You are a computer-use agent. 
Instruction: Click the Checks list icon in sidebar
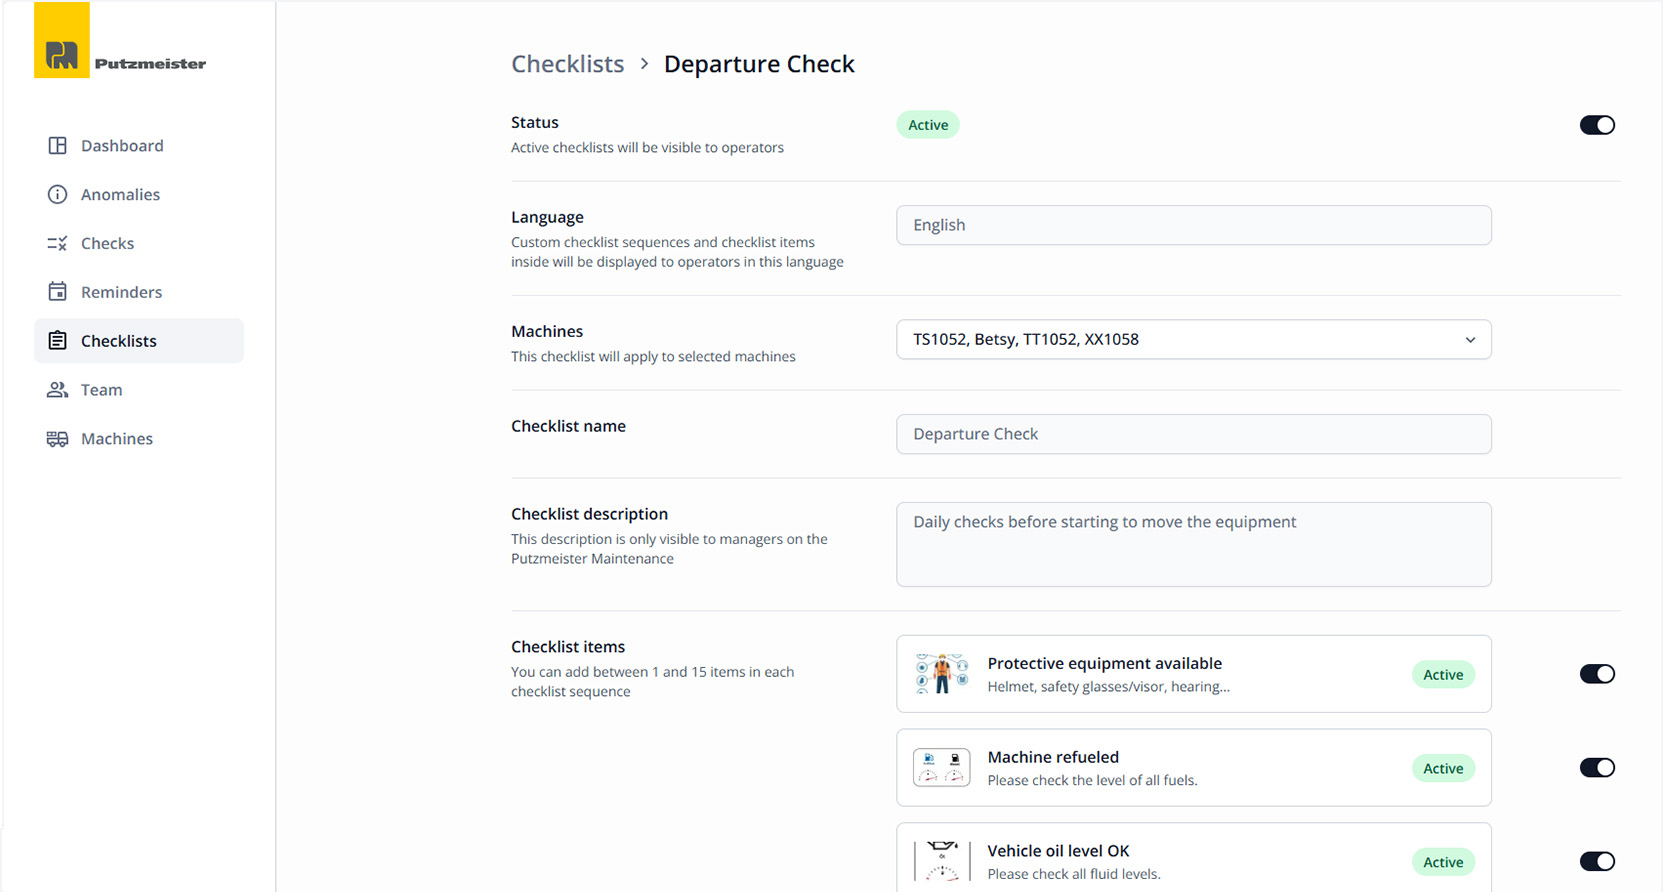pyautogui.click(x=57, y=244)
